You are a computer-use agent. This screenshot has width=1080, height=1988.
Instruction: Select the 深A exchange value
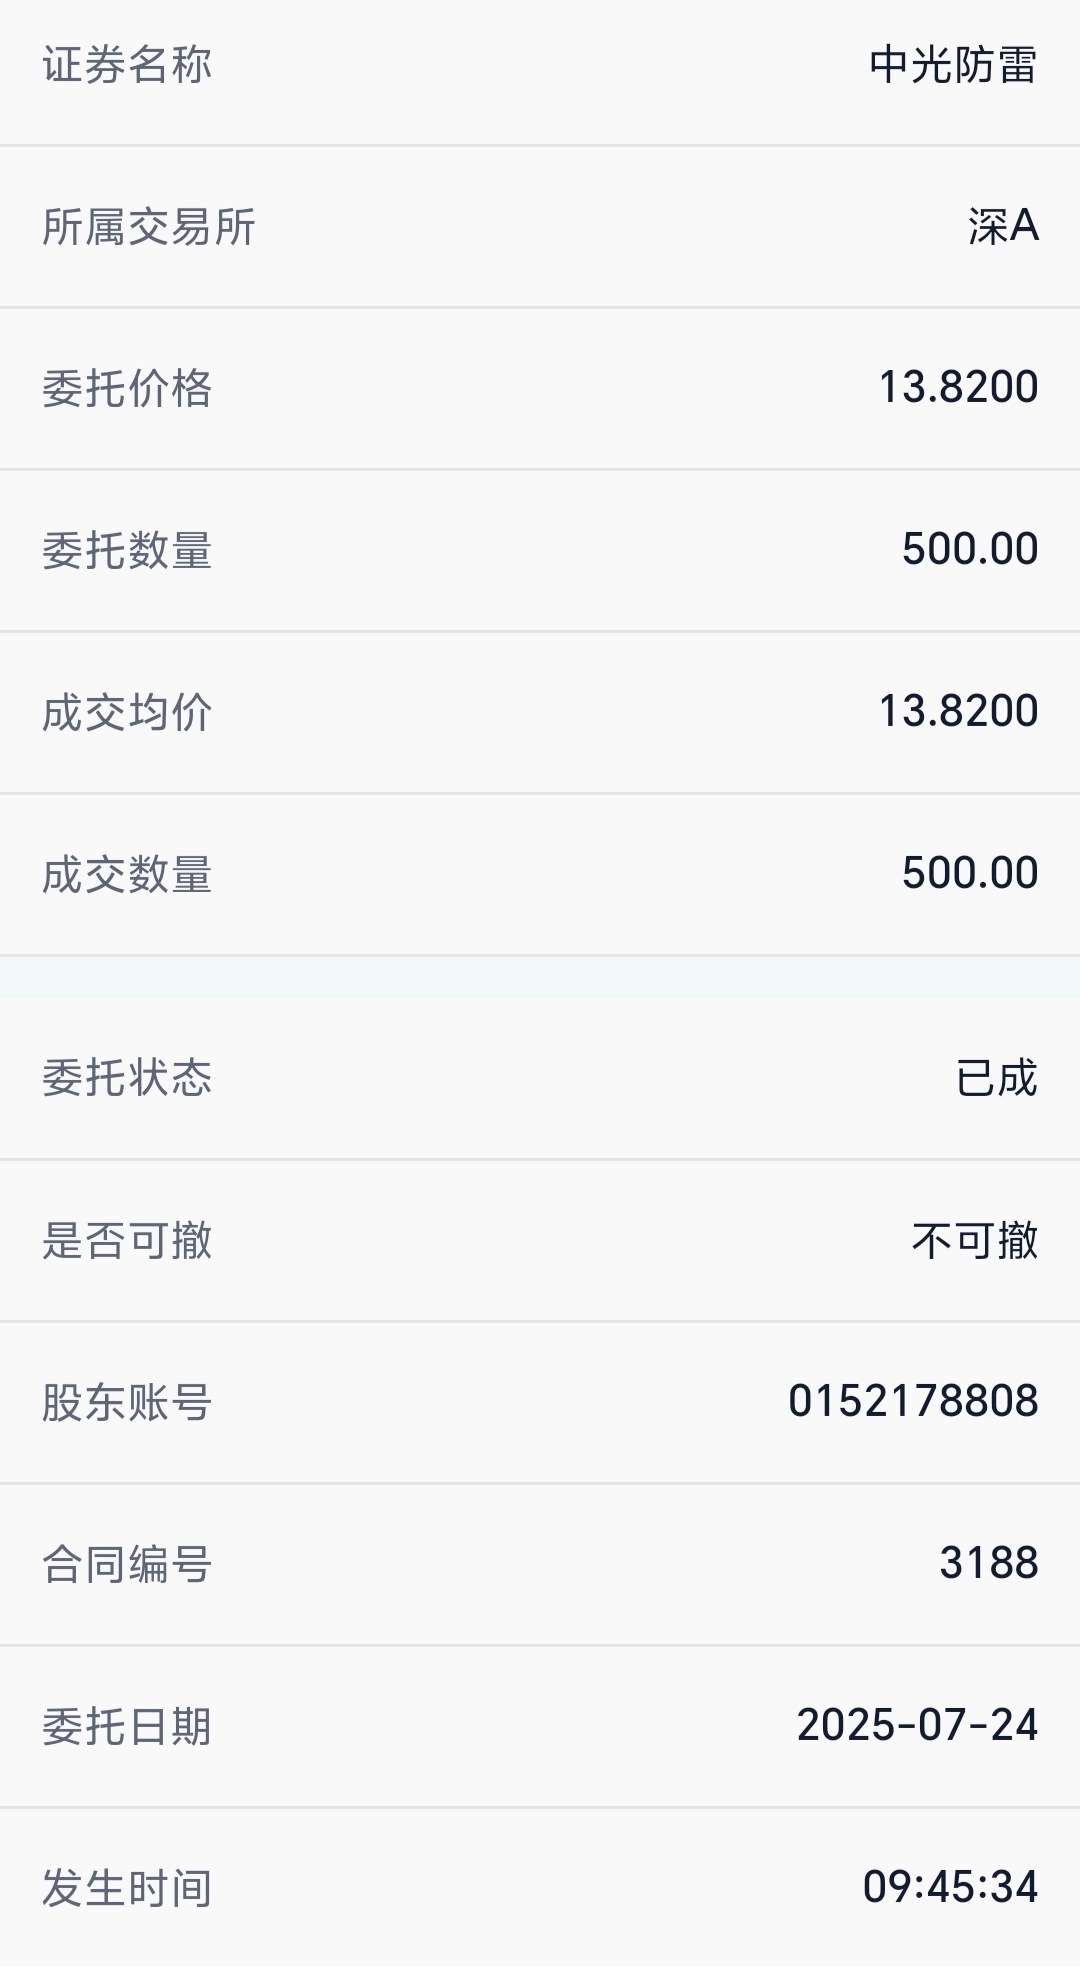click(1003, 226)
